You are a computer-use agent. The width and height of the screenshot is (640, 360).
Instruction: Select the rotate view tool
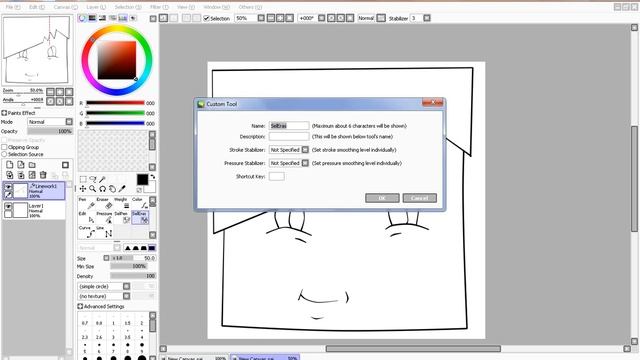point(102,189)
